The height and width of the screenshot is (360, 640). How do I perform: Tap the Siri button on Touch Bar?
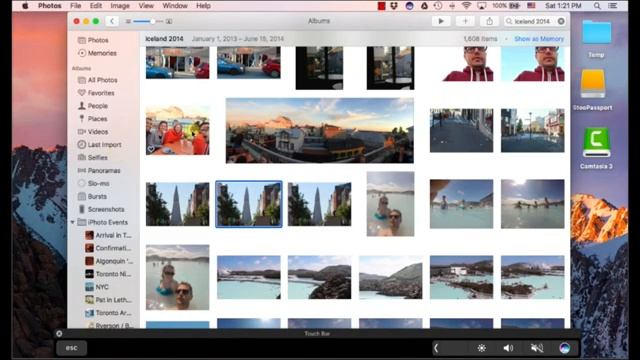click(564, 348)
